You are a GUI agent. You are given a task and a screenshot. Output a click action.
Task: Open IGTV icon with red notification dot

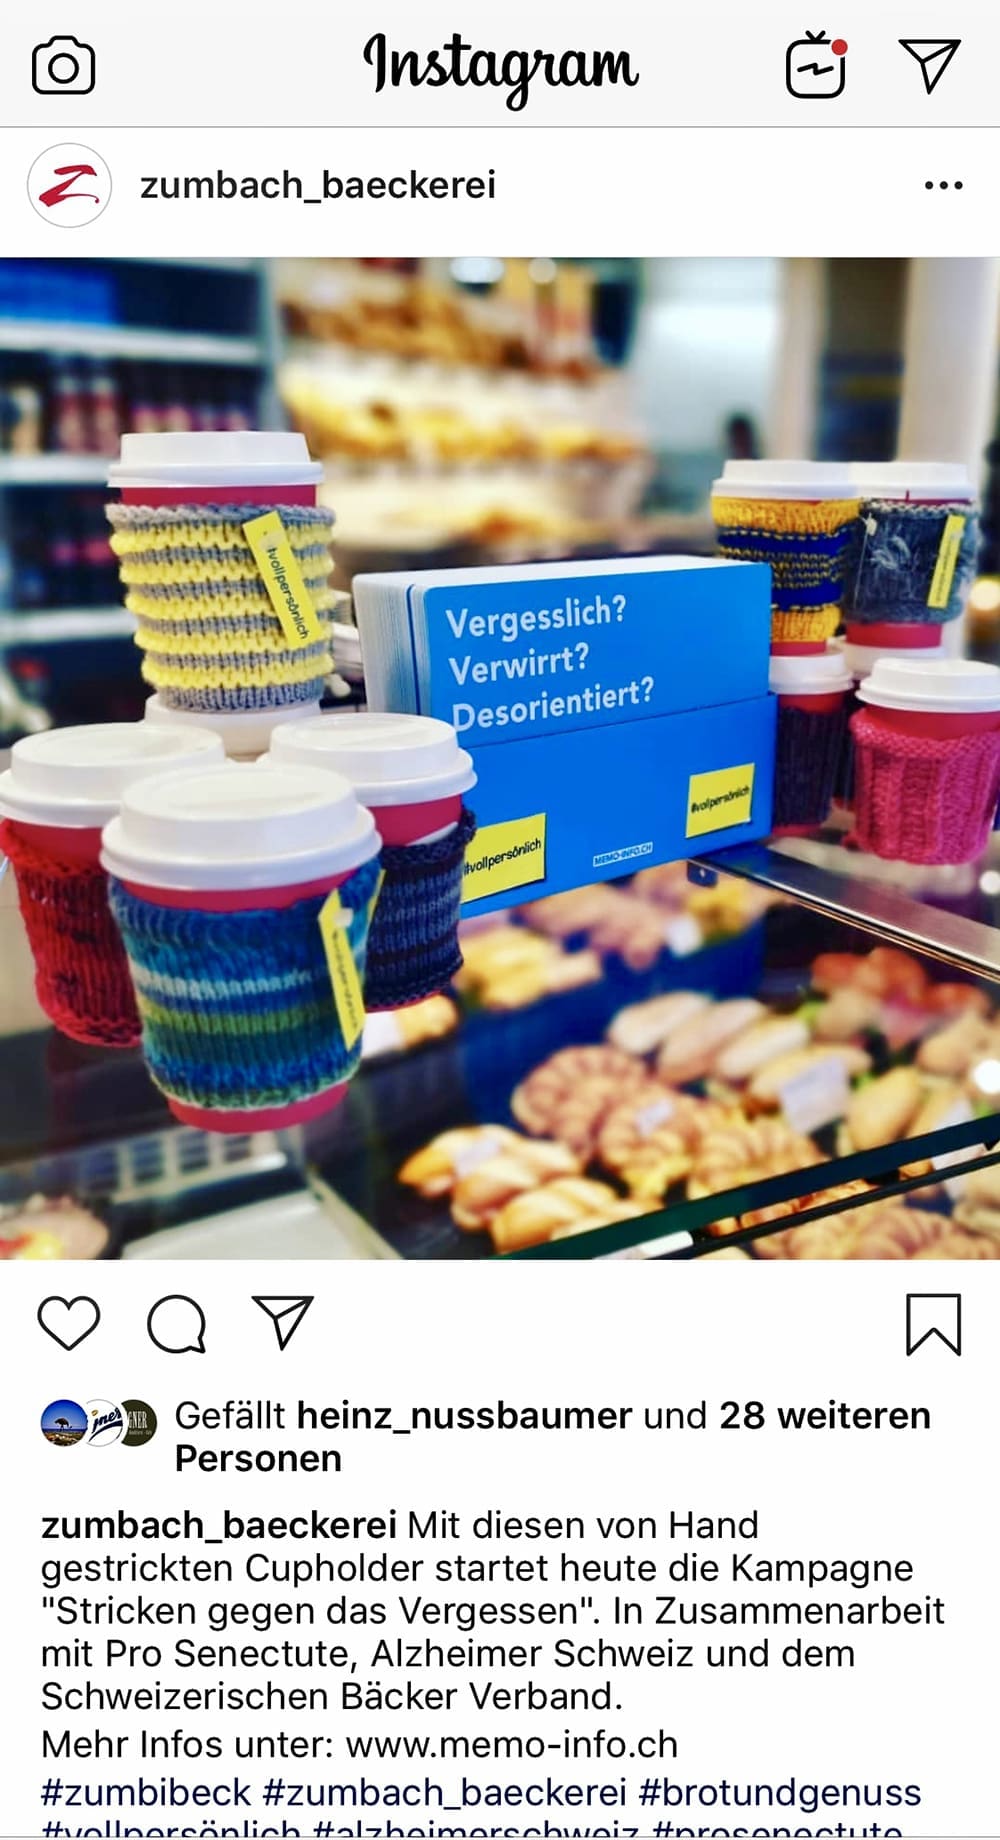tap(817, 64)
